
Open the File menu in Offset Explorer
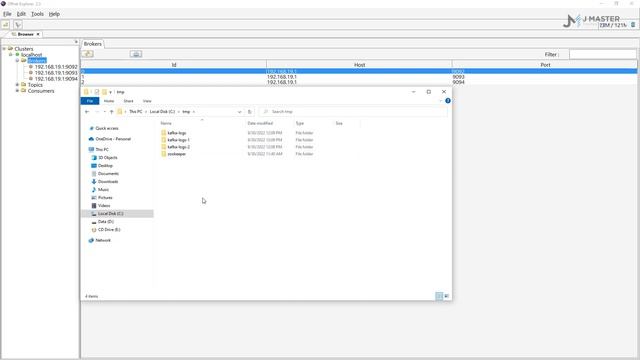tap(7, 14)
